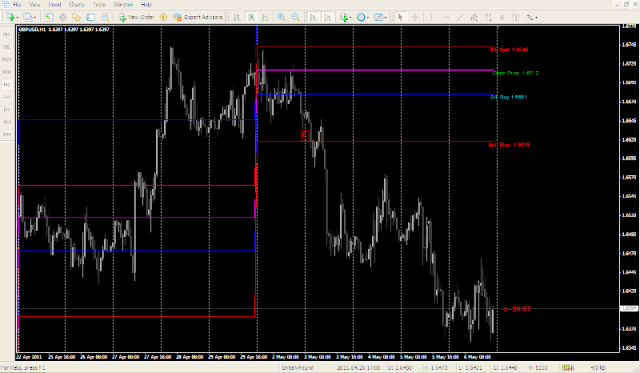Click the Zoom In magnifier icon
This screenshot has width=640, height=373.
coord(281,17)
